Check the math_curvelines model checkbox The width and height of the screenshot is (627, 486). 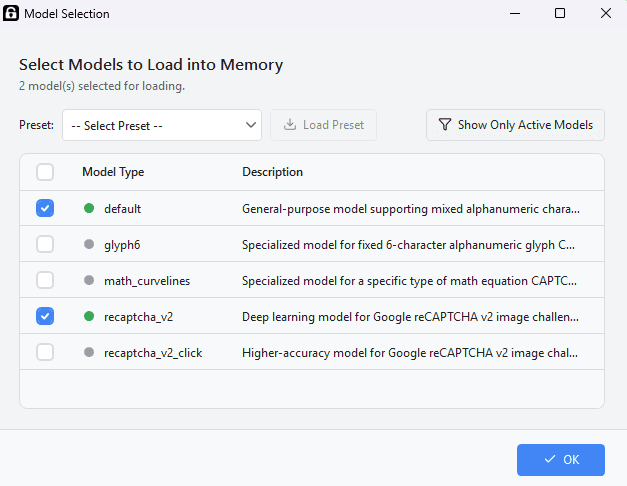pyautogui.click(x=45, y=280)
